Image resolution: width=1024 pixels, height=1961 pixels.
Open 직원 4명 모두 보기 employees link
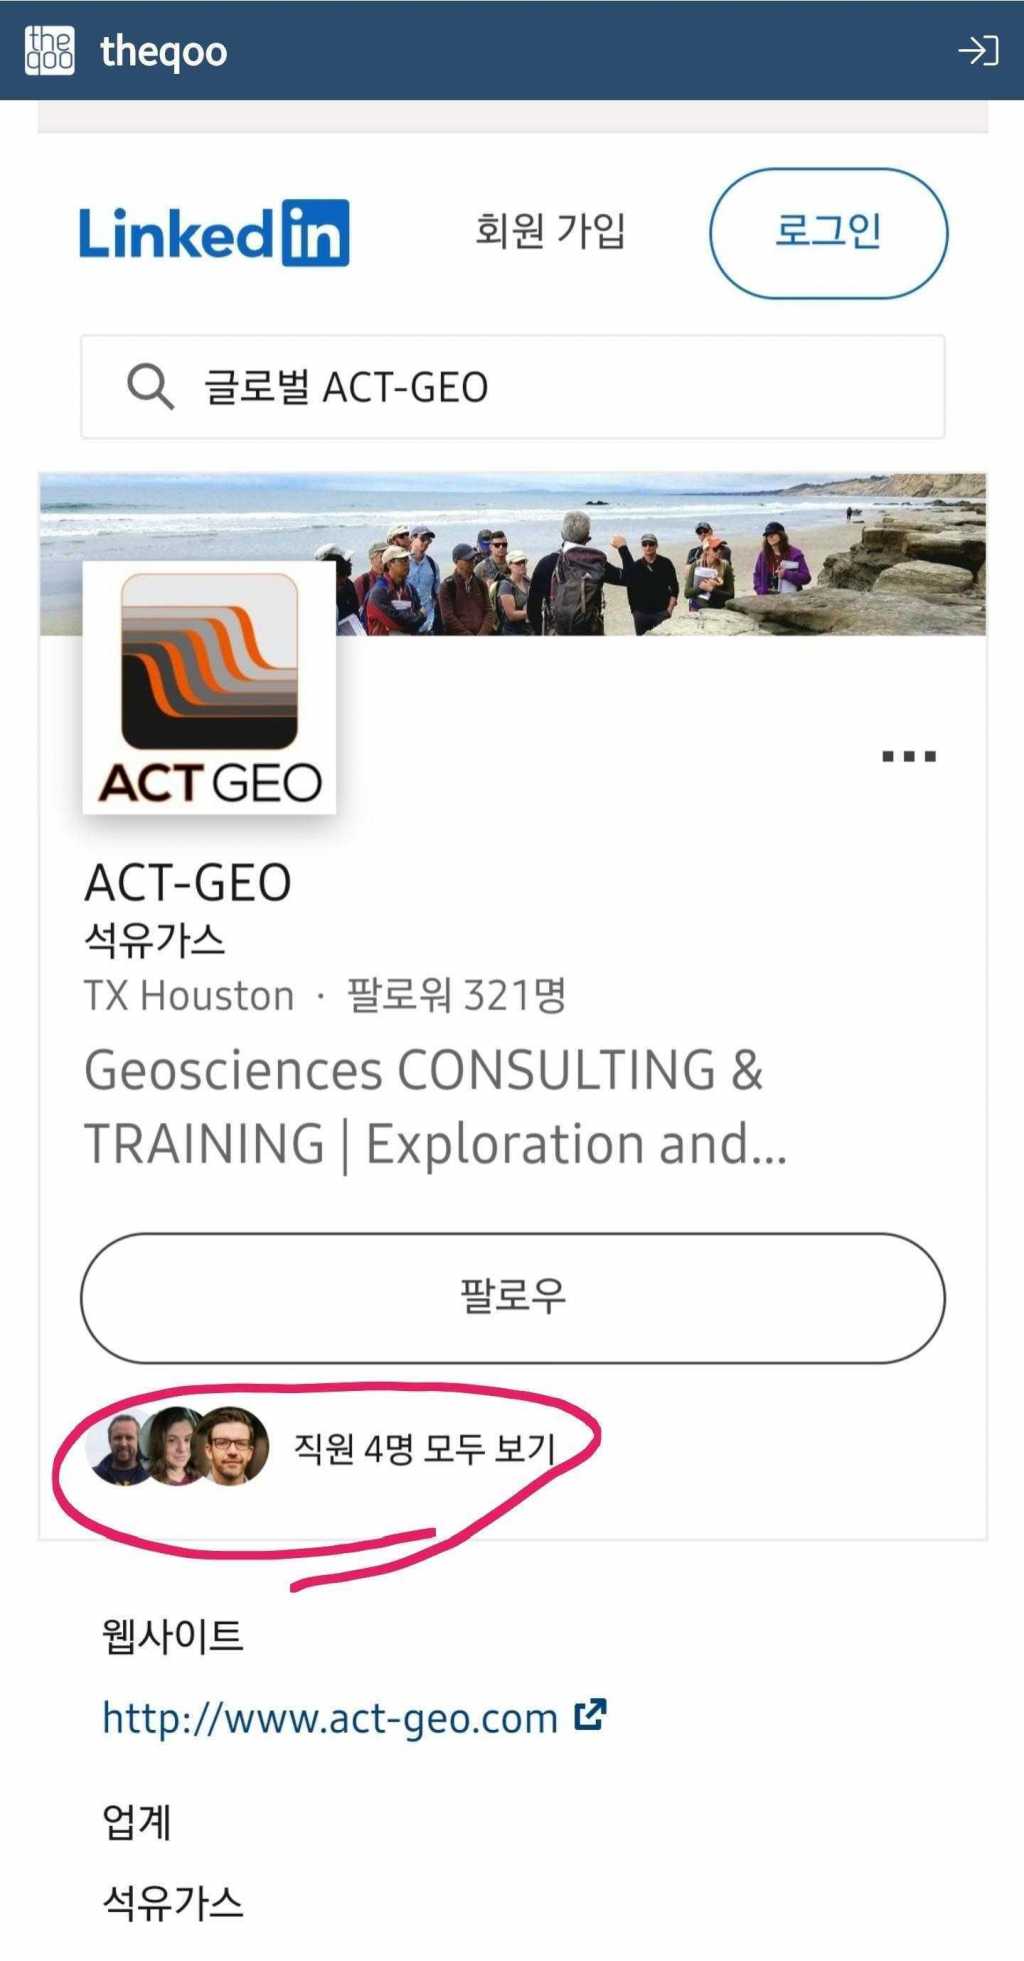423,1447
